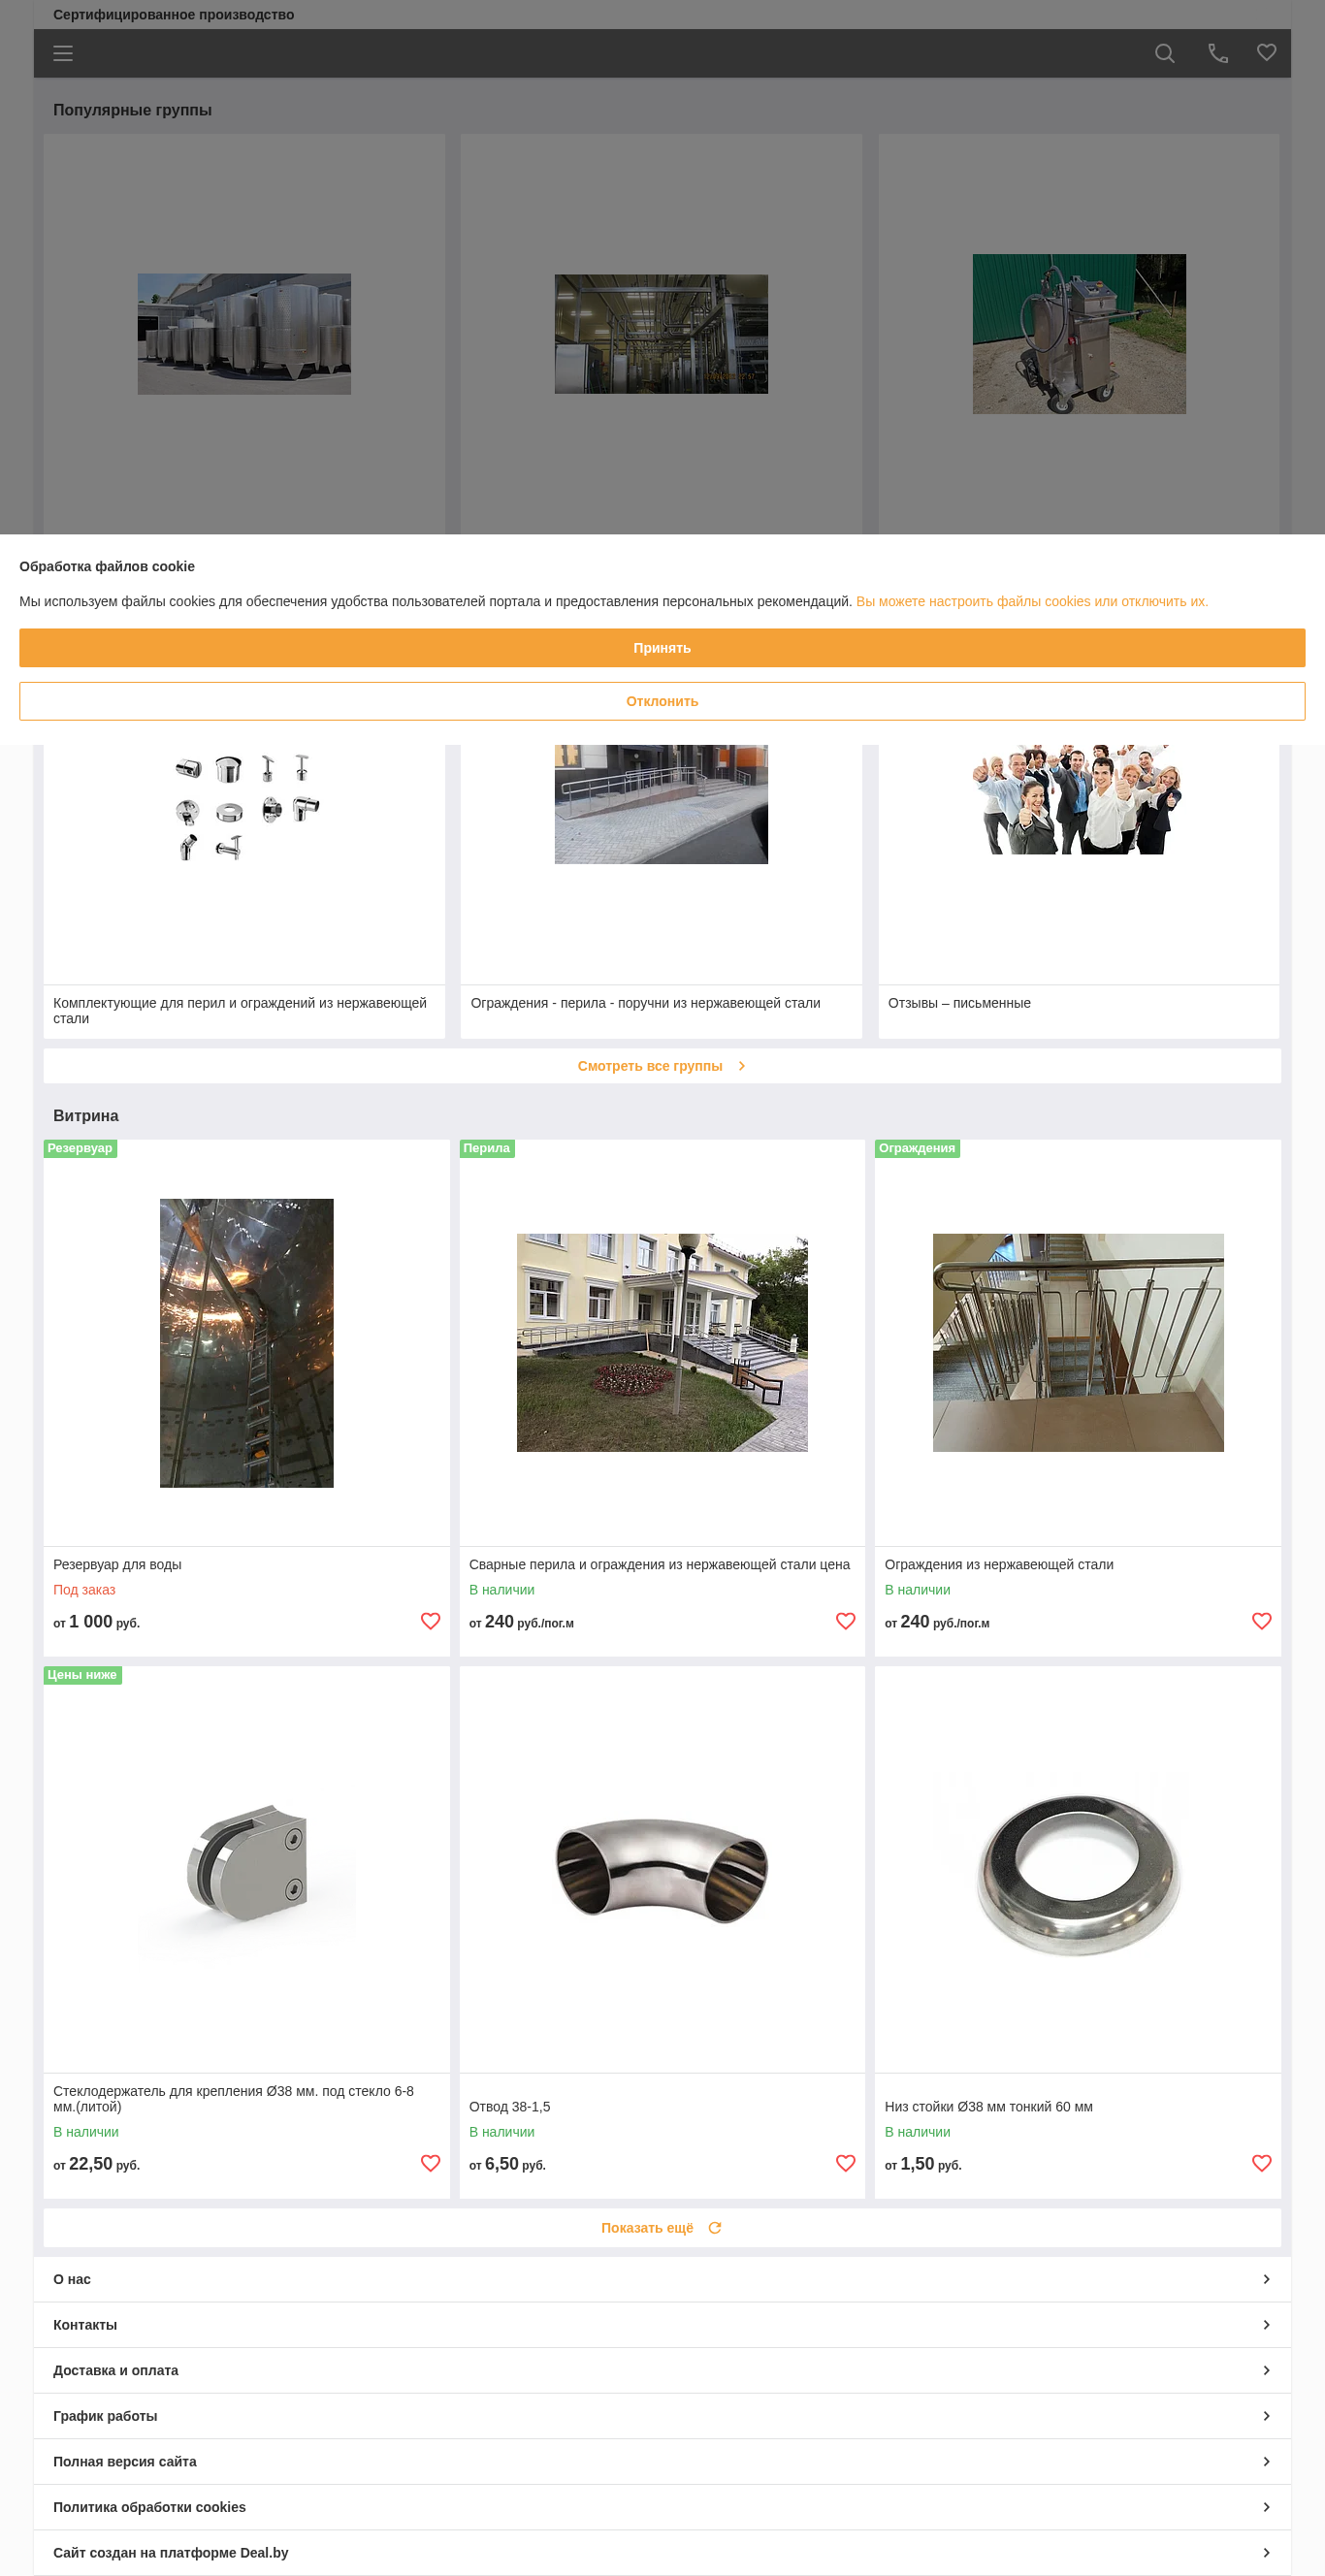The width and height of the screenshot is (1325, 2576).
Task: Click Низ стойки Ø38 мм тонкий title
Action: pyautogui.click(x=988, y=2106)
